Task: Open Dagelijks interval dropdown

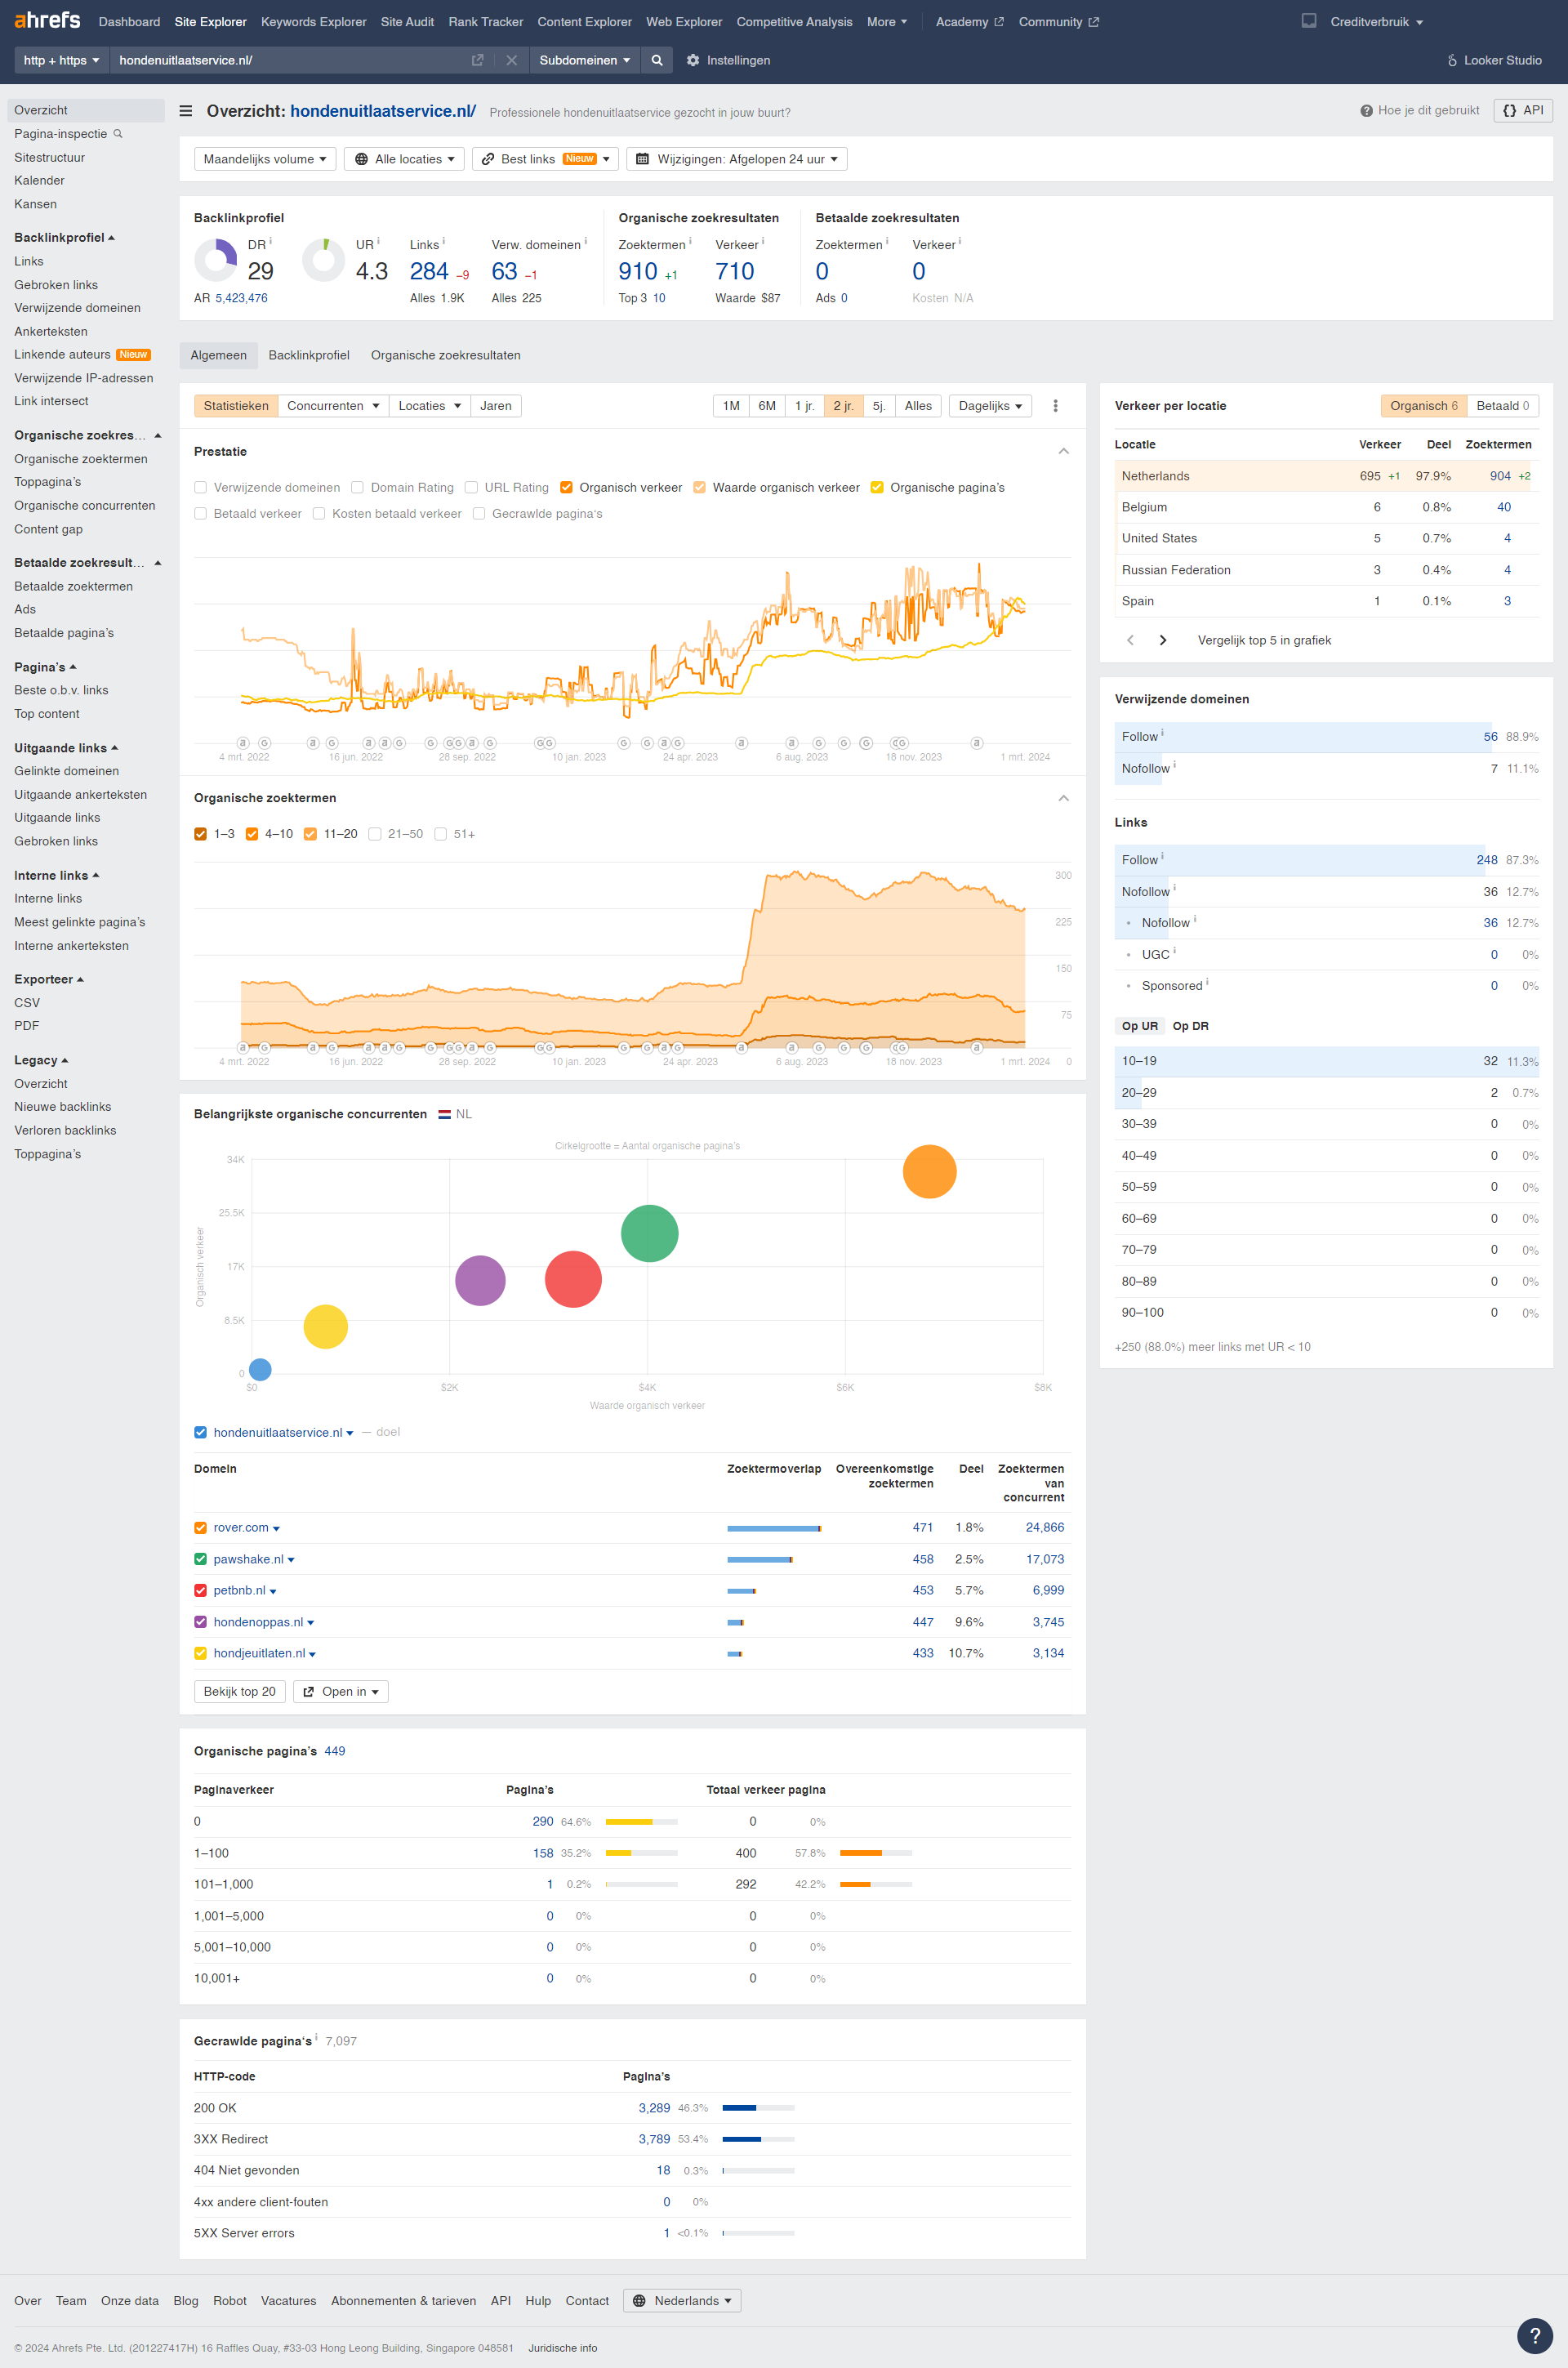Action: coord(990,406)
